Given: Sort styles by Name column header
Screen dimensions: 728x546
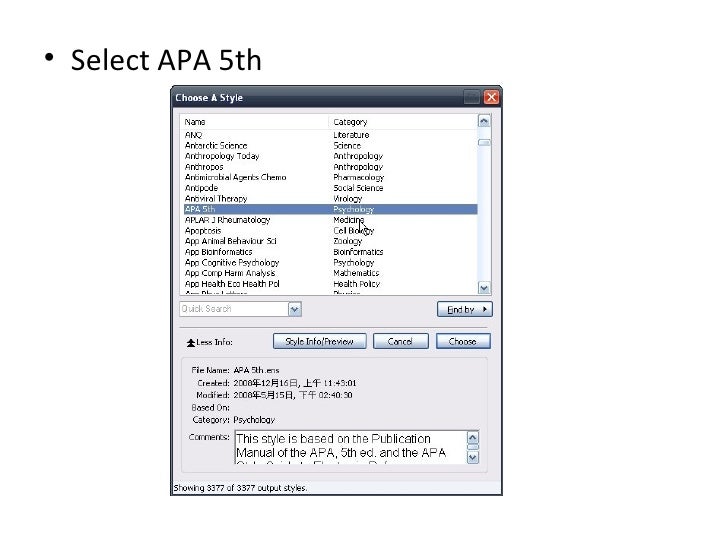Looking at the screenshot, I should [254, 122].
